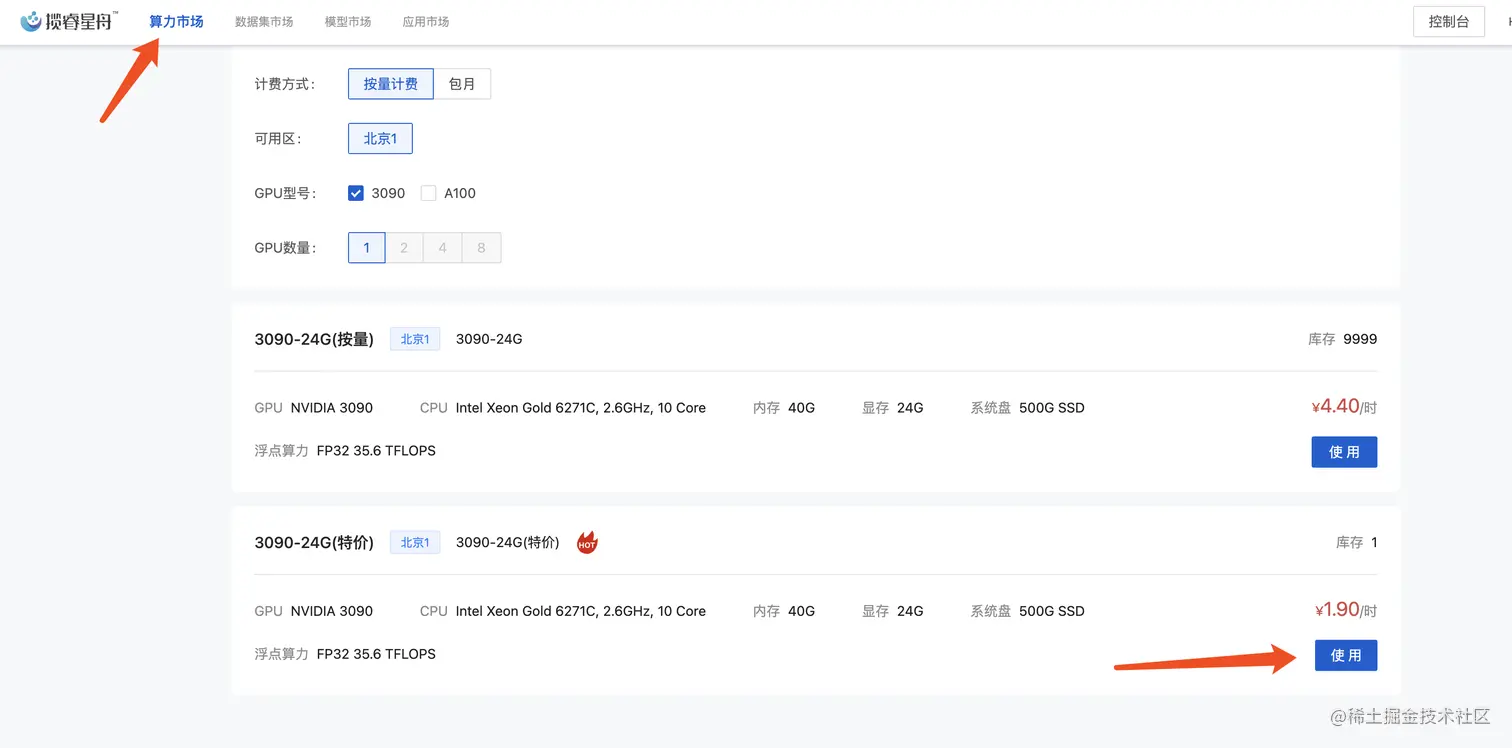The image size is (1512, 748).
Task: Switch to the 模型市场 tab
Action: point(348,21)
